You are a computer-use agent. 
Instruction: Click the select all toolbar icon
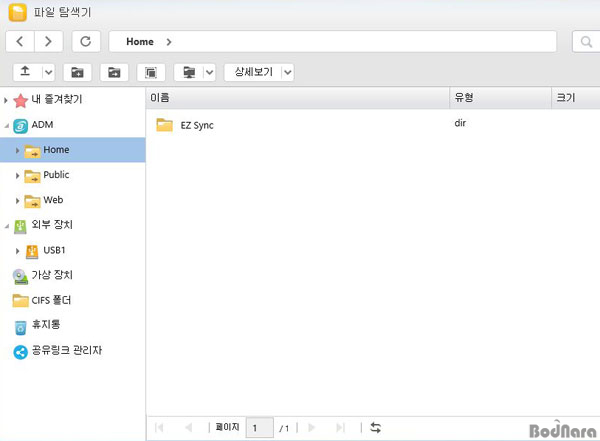click(x=151, y=72)
